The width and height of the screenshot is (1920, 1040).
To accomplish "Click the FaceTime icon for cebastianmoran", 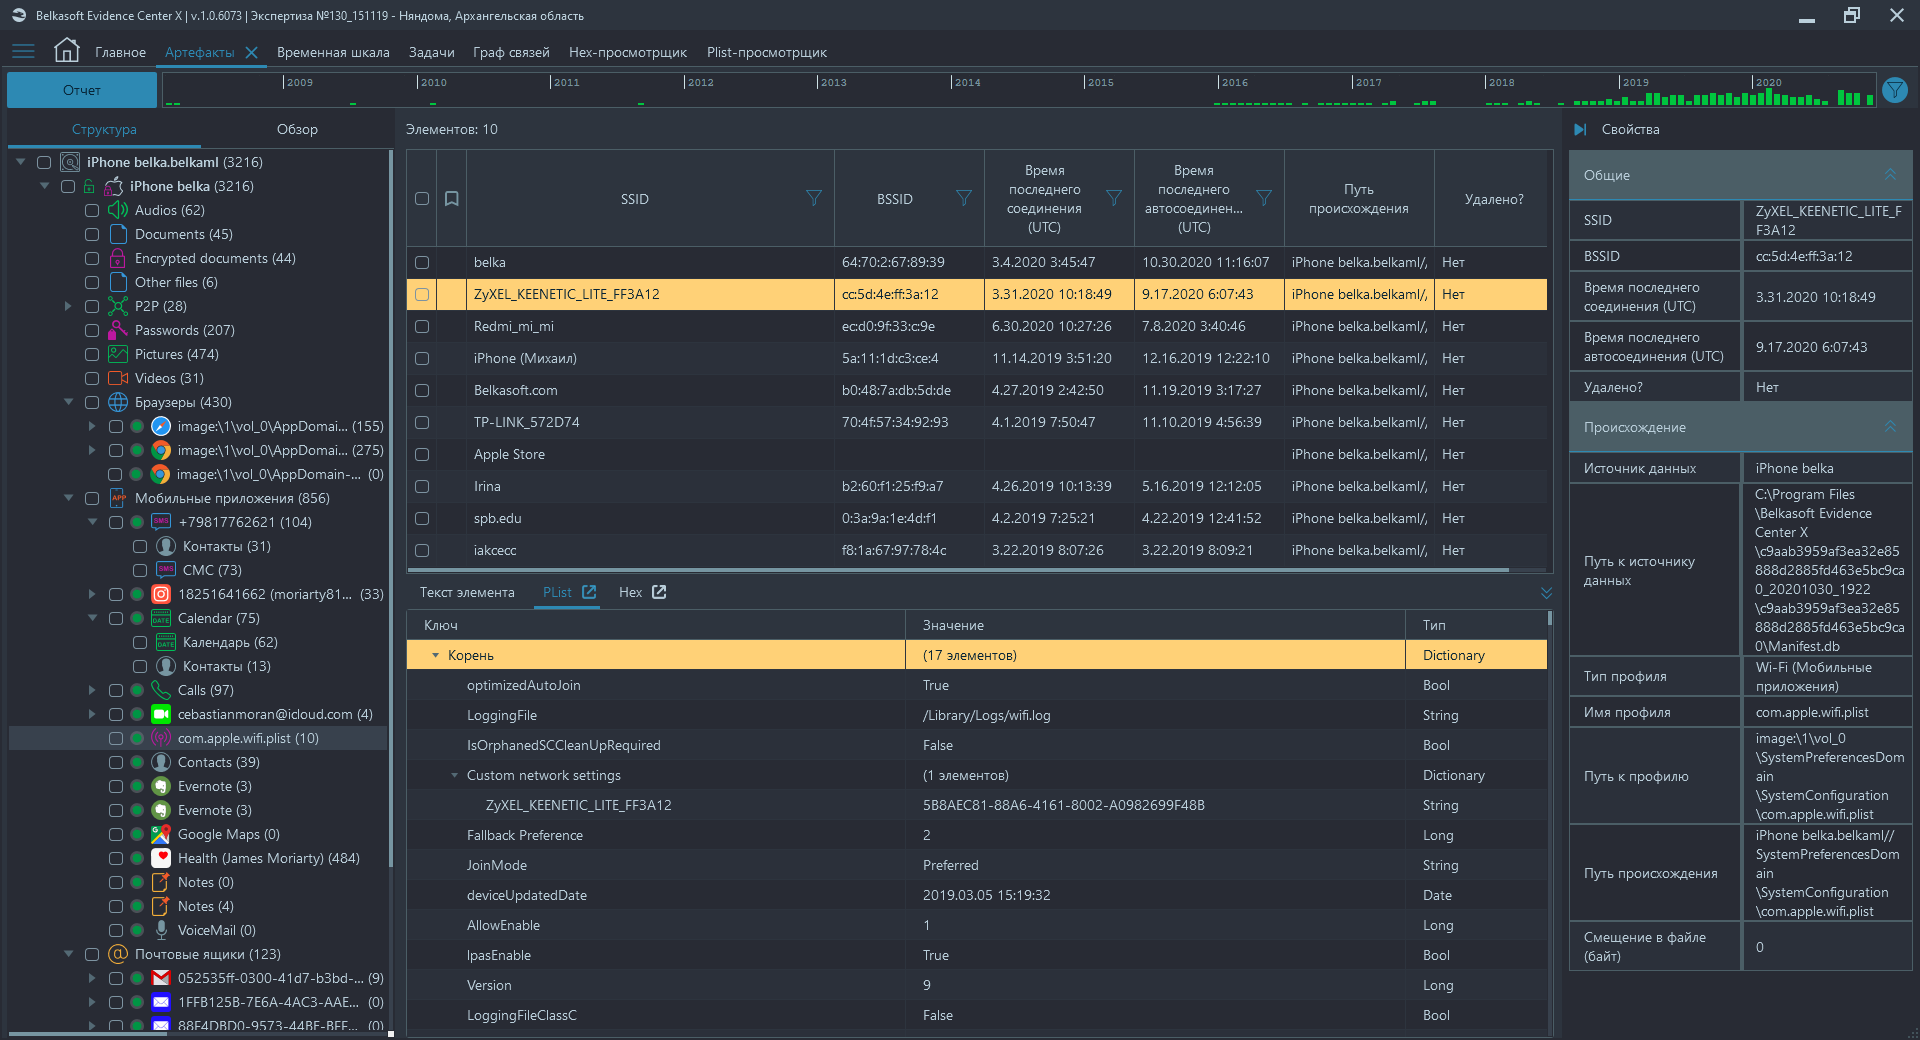I will [161, 714].
